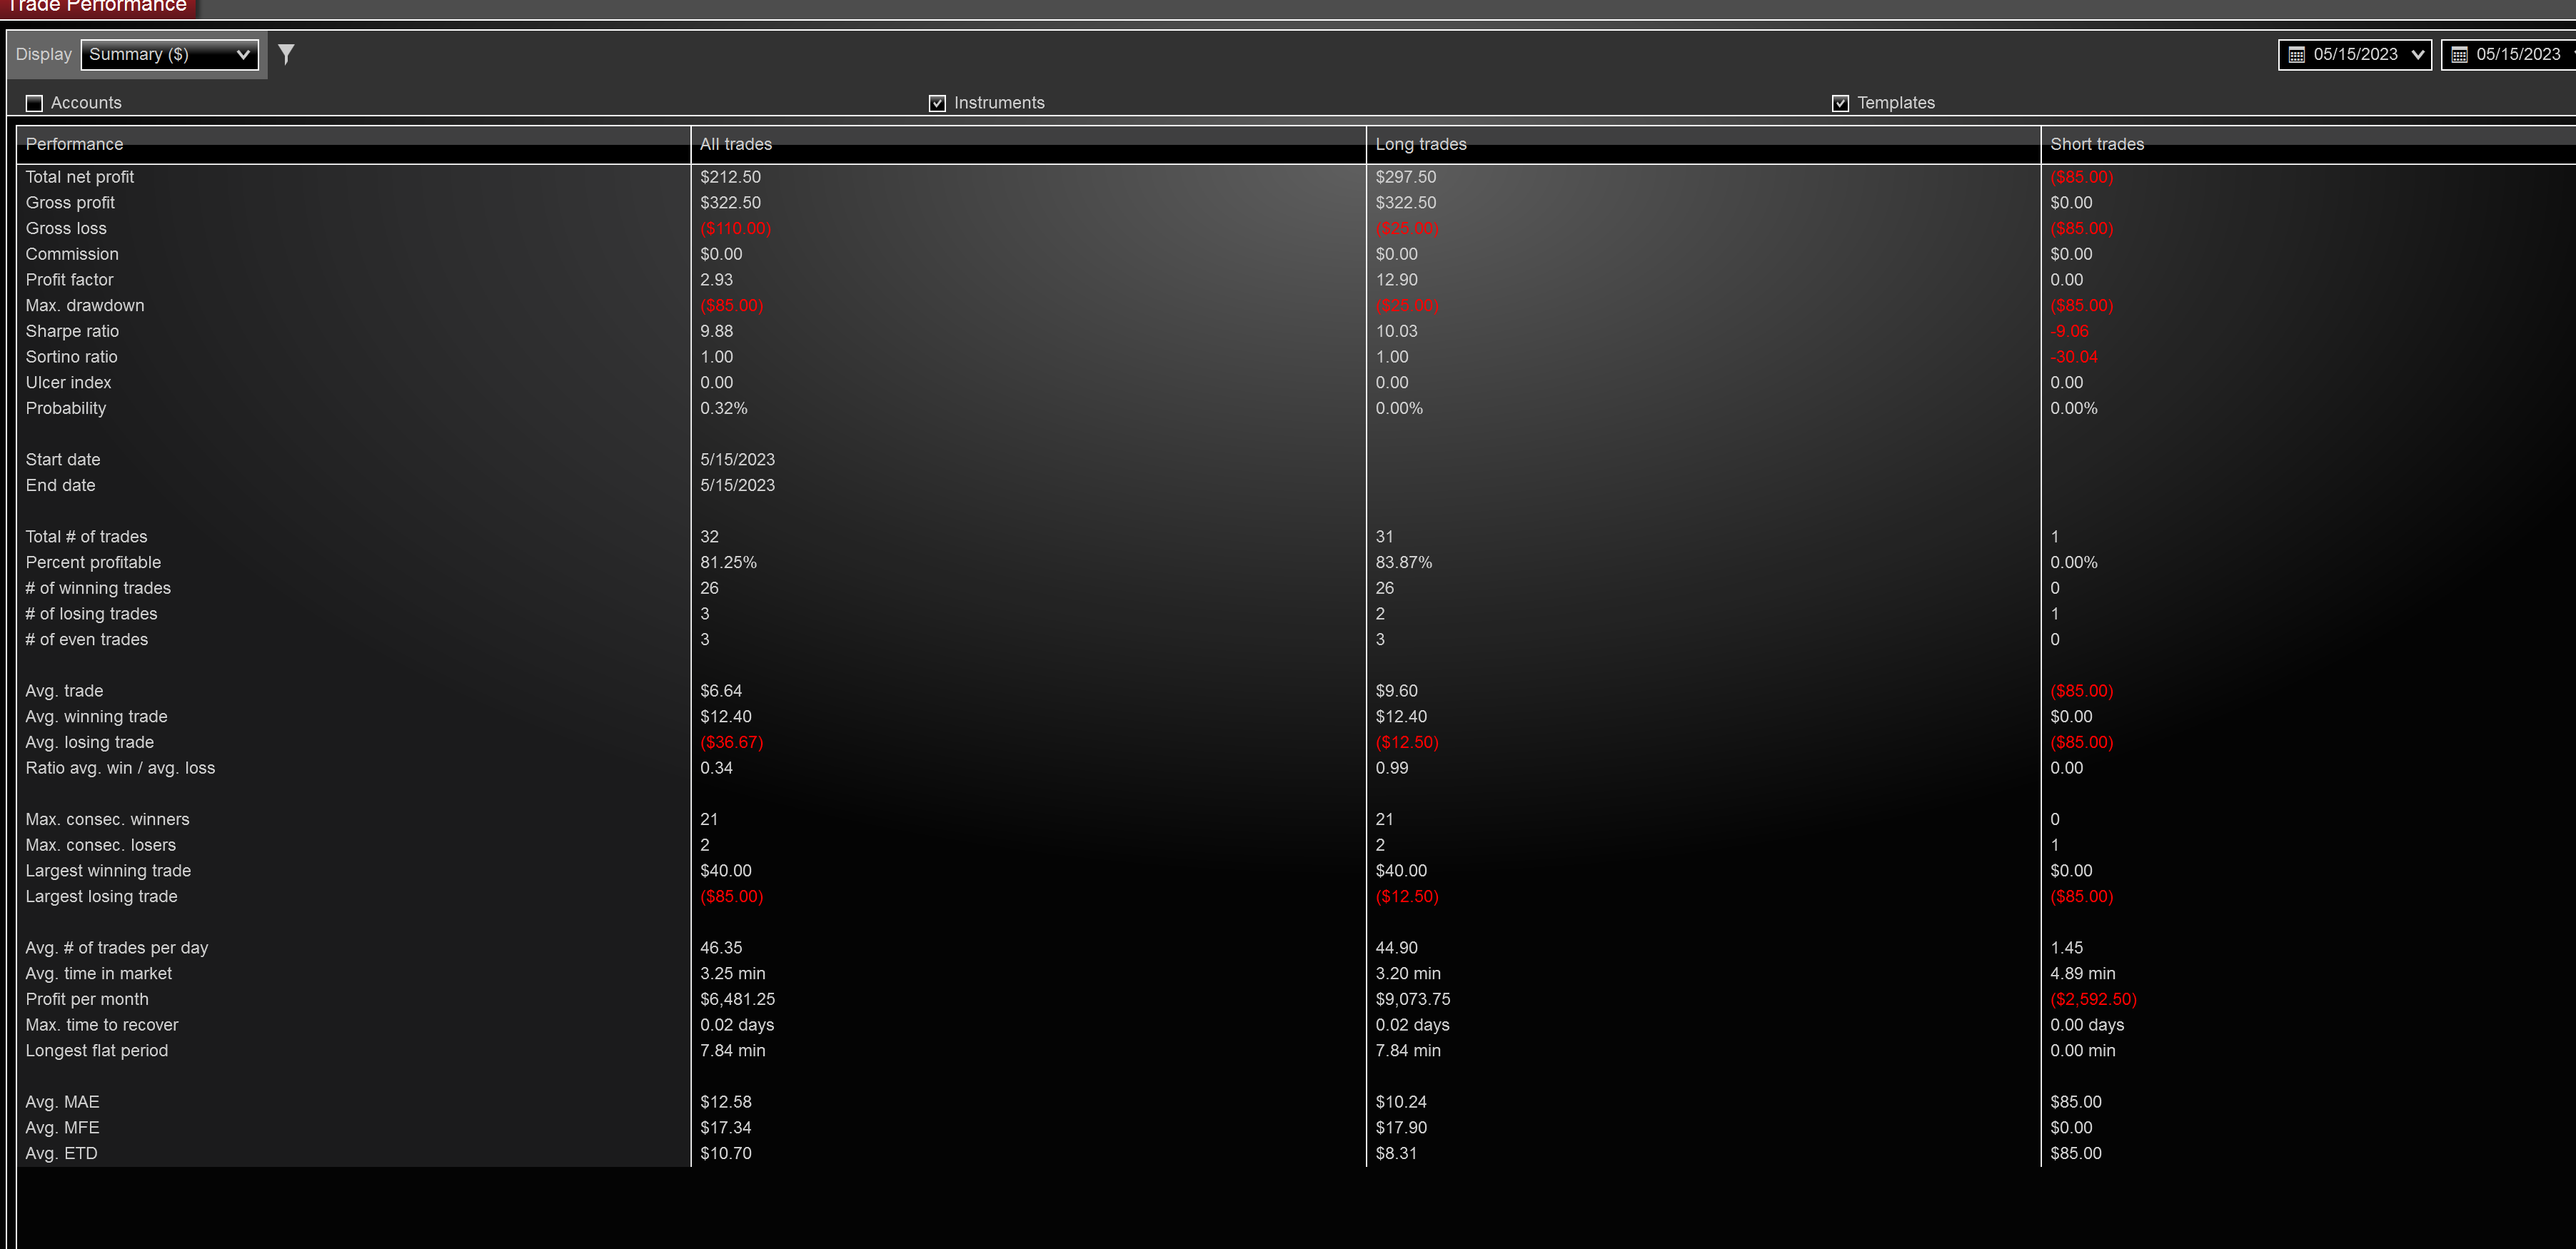Click the $17.90 long Avg. MFE value
2576x1249 pixels.
click(x=1401, y=1128)
